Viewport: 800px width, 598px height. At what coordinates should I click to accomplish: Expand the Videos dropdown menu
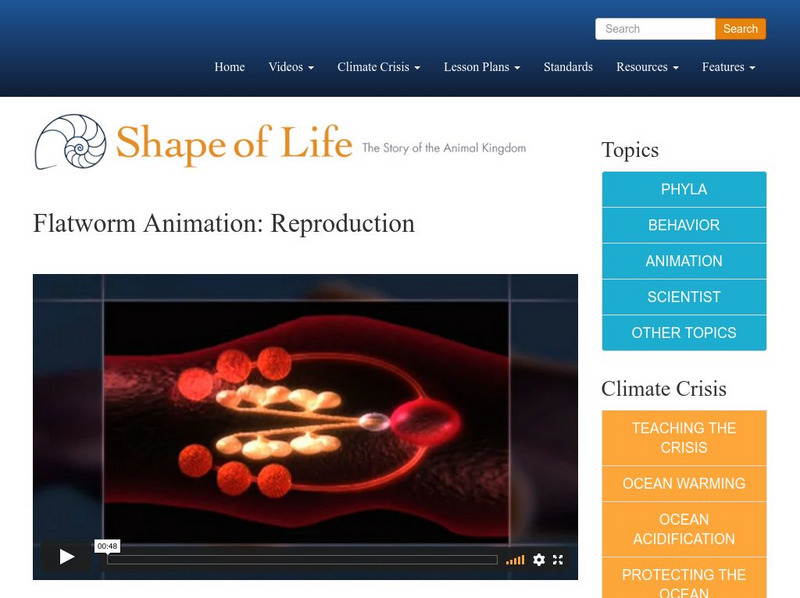(x=291, y=67)
